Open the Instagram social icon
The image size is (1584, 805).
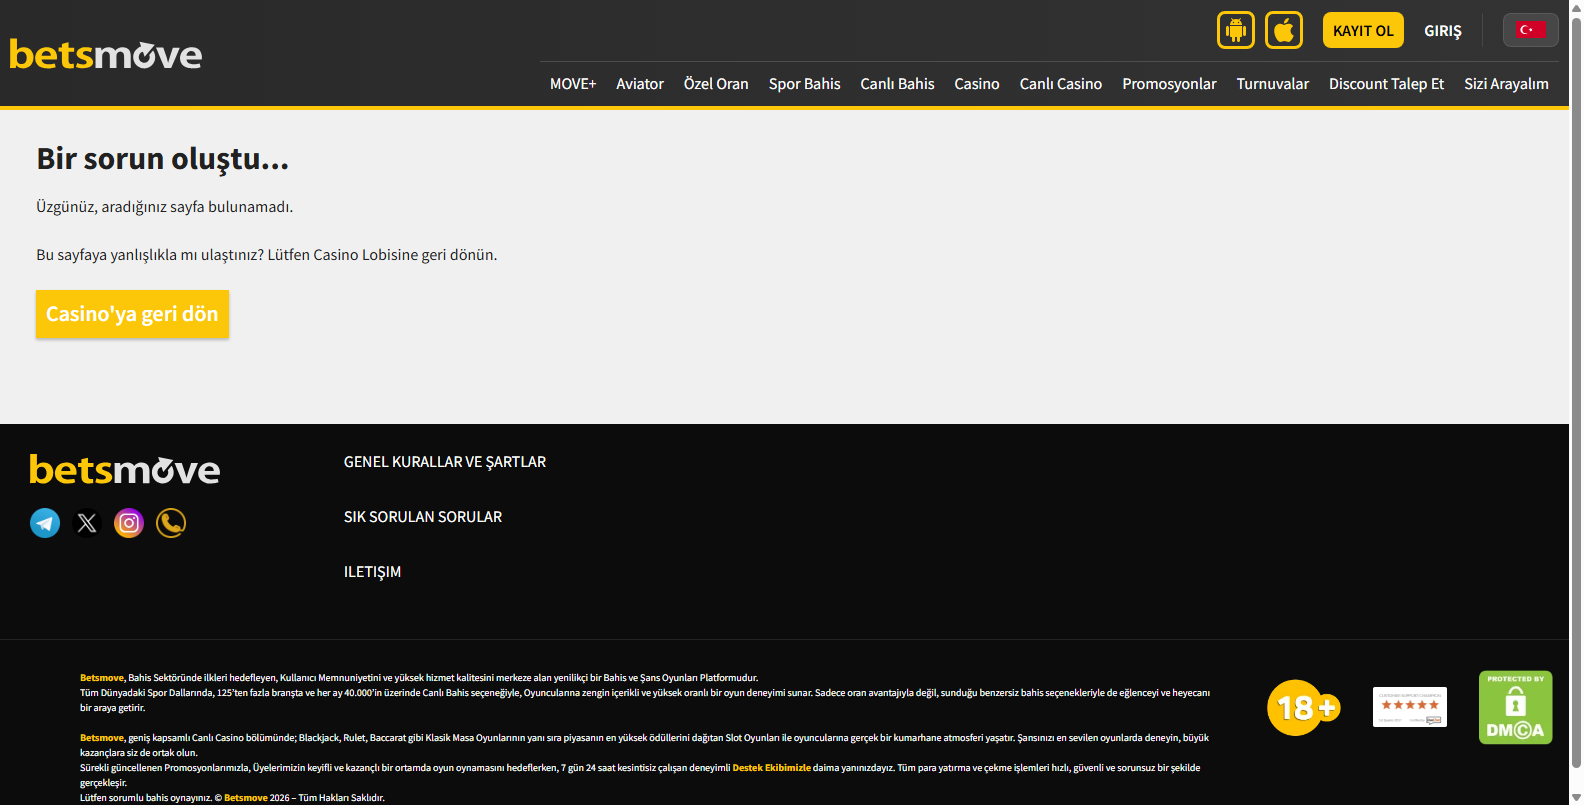point(129,523)
